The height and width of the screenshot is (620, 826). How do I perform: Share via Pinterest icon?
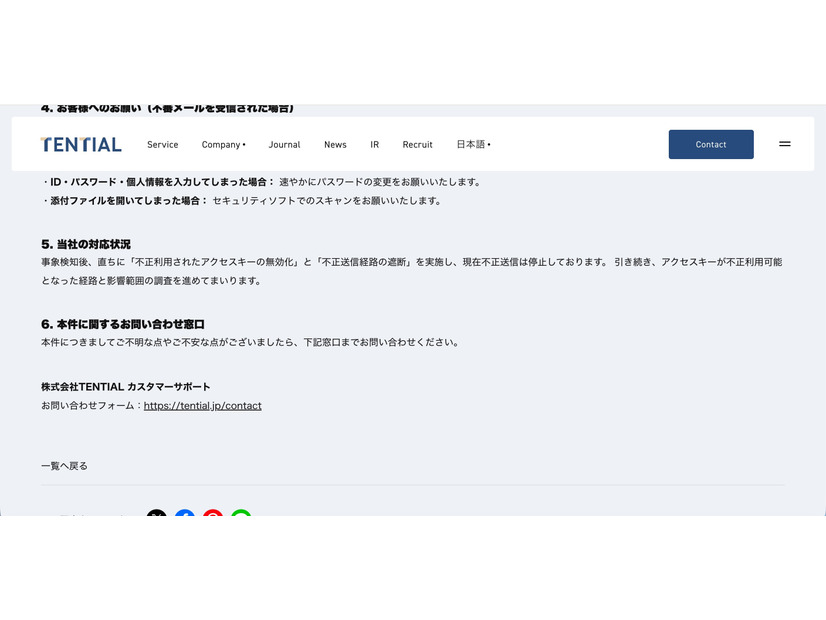click(x=213, y=513)
